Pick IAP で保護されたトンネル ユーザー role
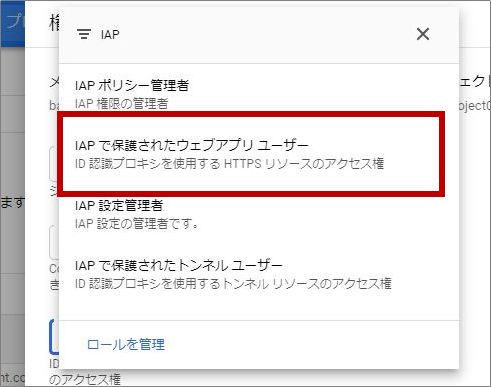 click(x=259, y=274)
